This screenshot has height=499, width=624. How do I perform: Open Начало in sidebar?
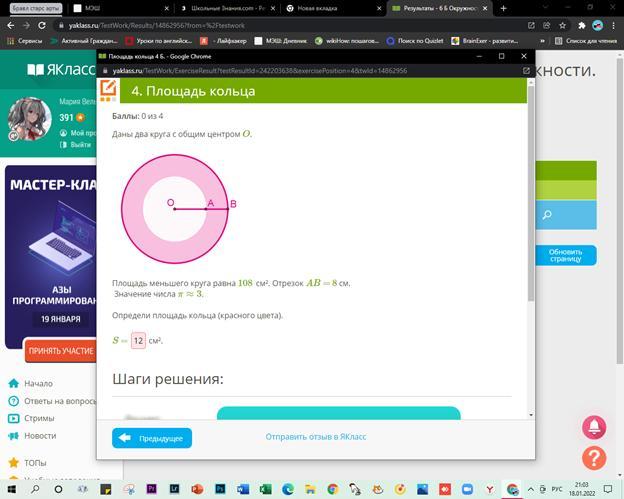pos(31,384)
